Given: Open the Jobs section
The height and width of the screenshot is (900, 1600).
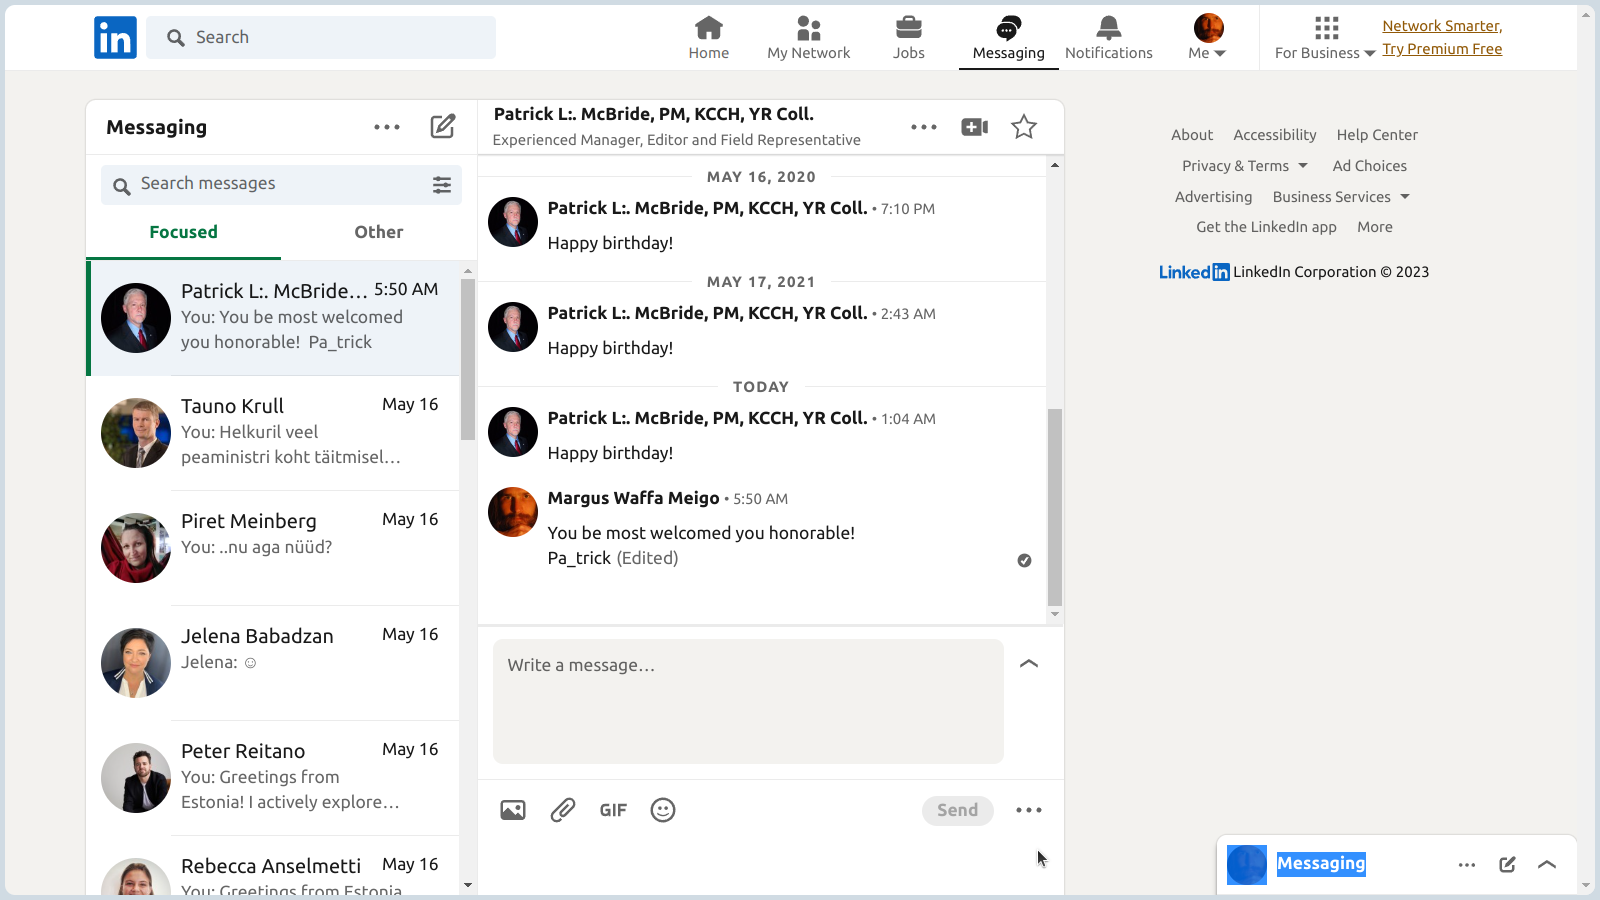Looking at the screenshot, I should point(908,38).
